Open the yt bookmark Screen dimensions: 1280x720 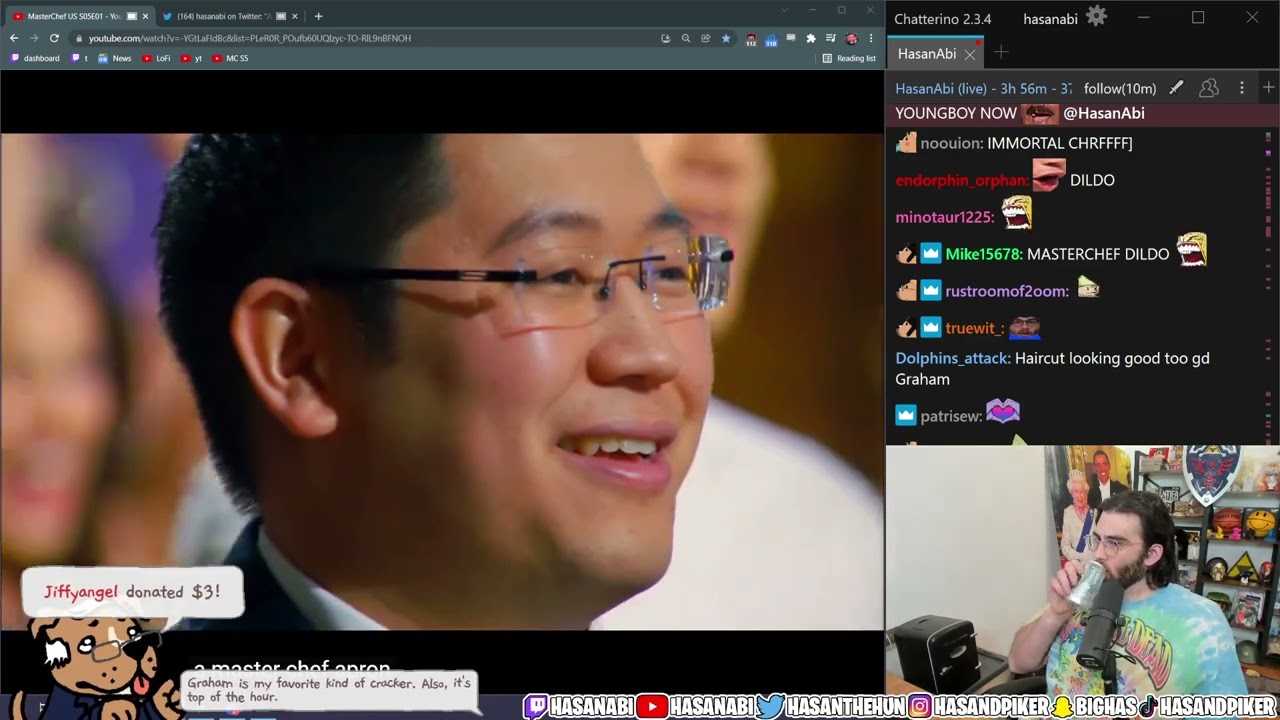[x=192, y=58]
